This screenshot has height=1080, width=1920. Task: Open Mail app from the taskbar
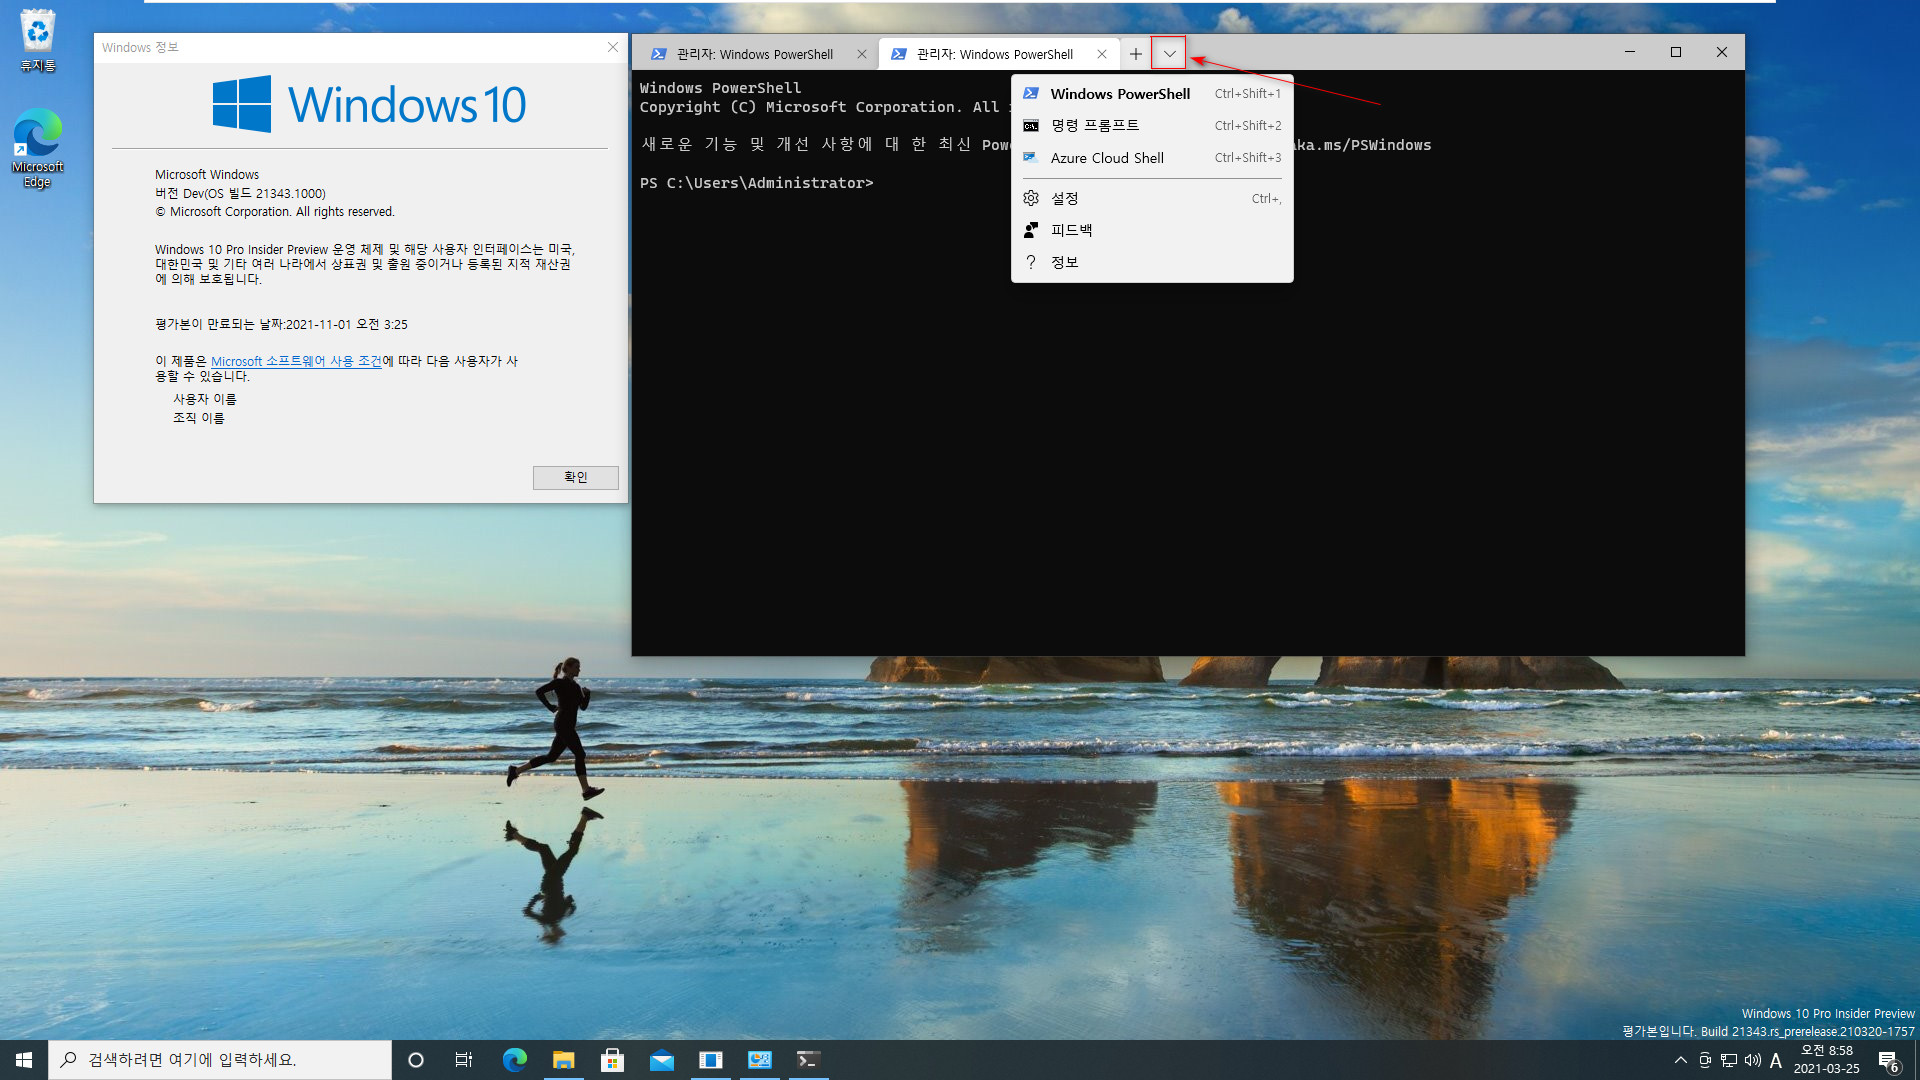(x=662, y=1060)
